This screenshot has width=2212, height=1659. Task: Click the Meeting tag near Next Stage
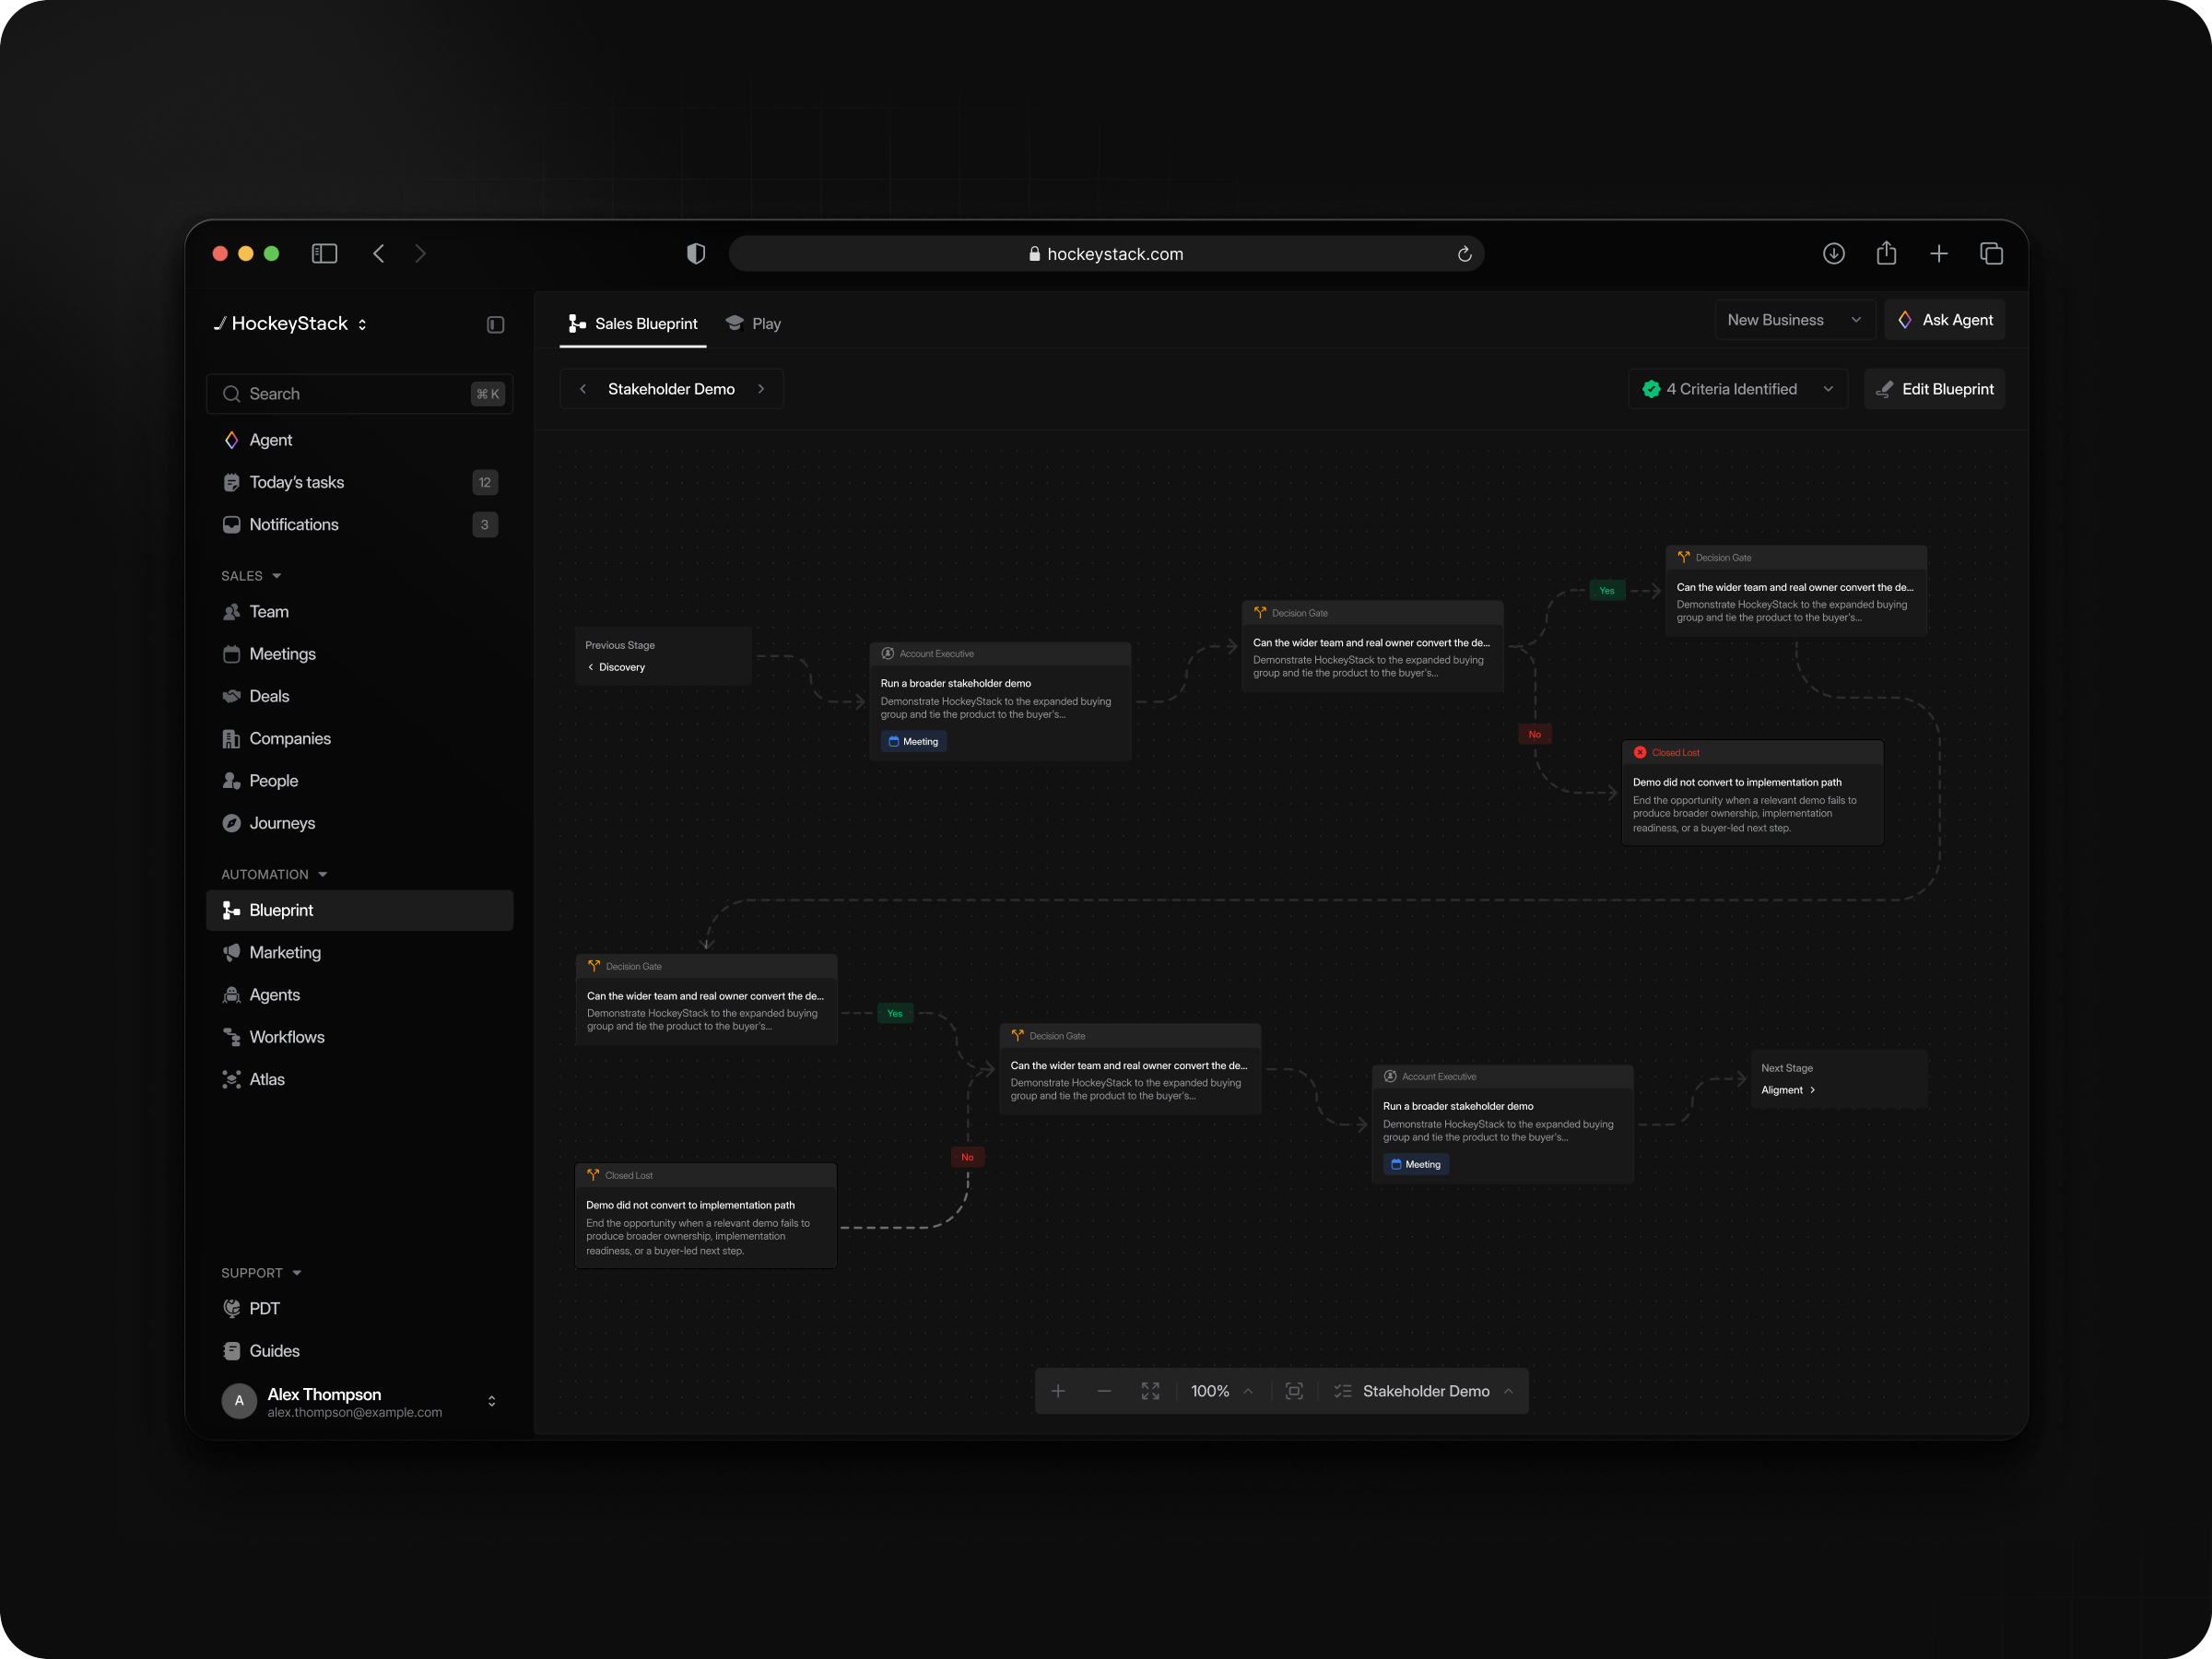(x=1416, y=1164)
